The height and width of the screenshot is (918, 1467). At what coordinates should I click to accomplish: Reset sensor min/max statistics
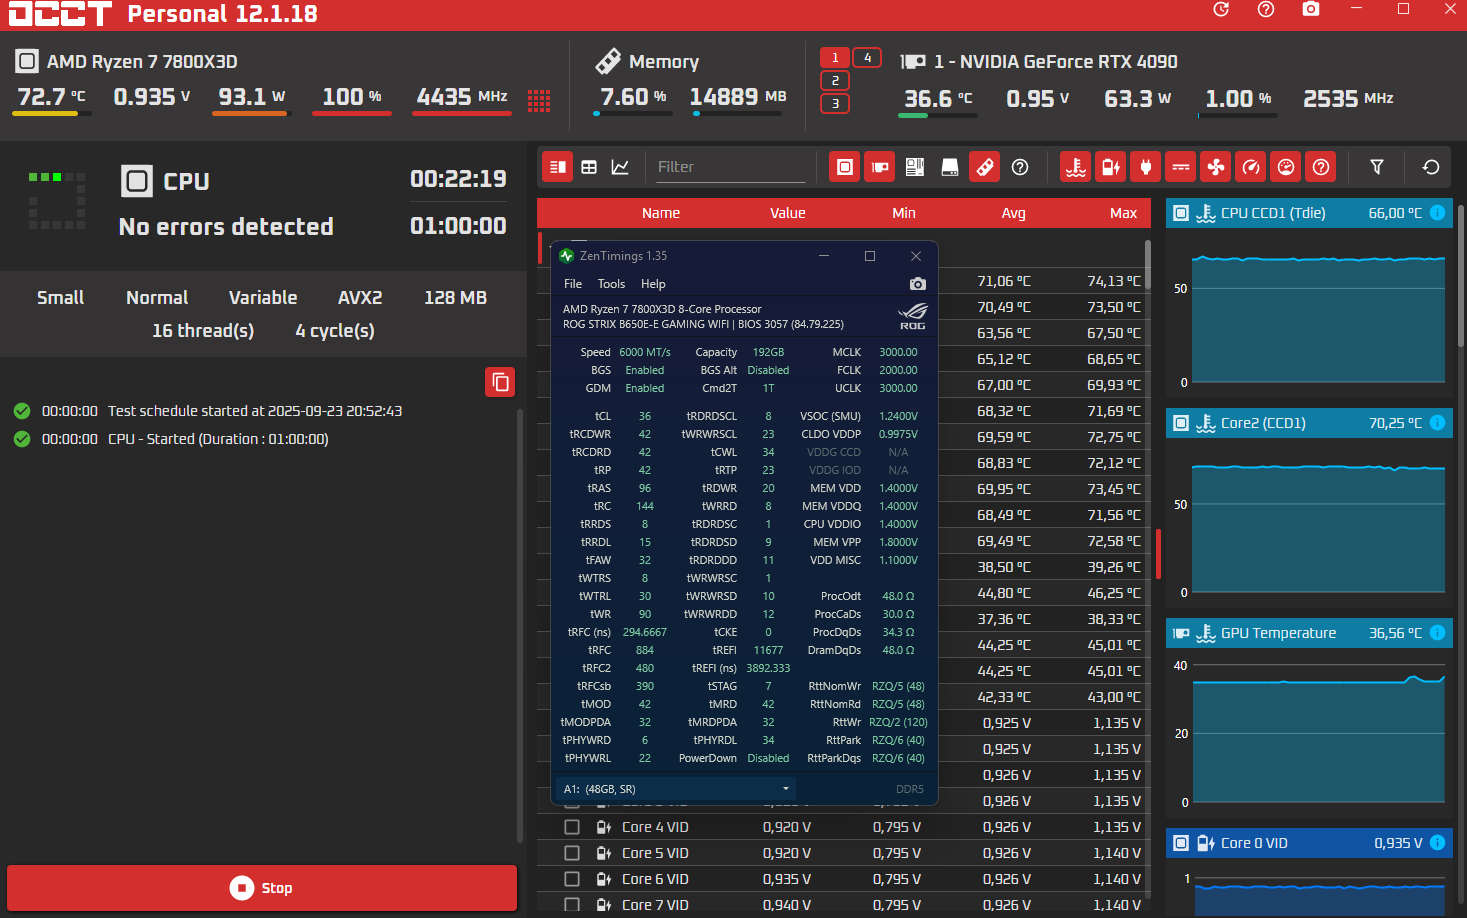tap(1431, 167)
